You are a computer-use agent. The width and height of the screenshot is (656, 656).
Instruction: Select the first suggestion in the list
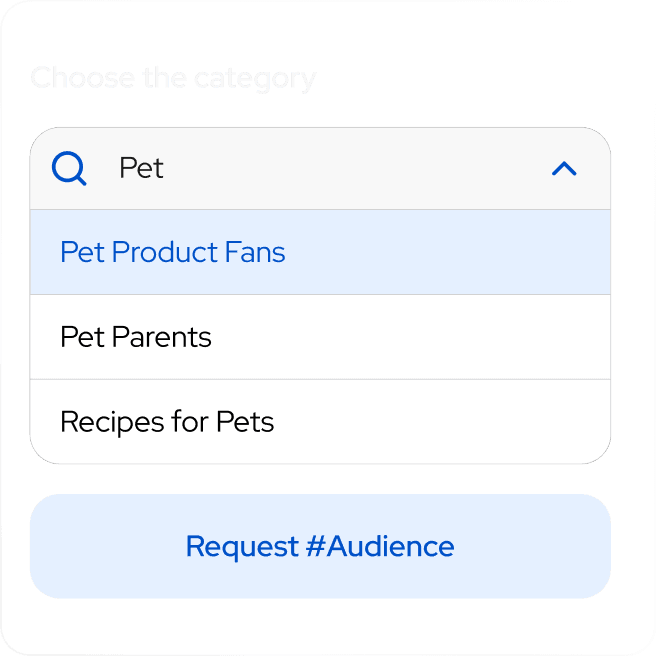click(320, 253)
